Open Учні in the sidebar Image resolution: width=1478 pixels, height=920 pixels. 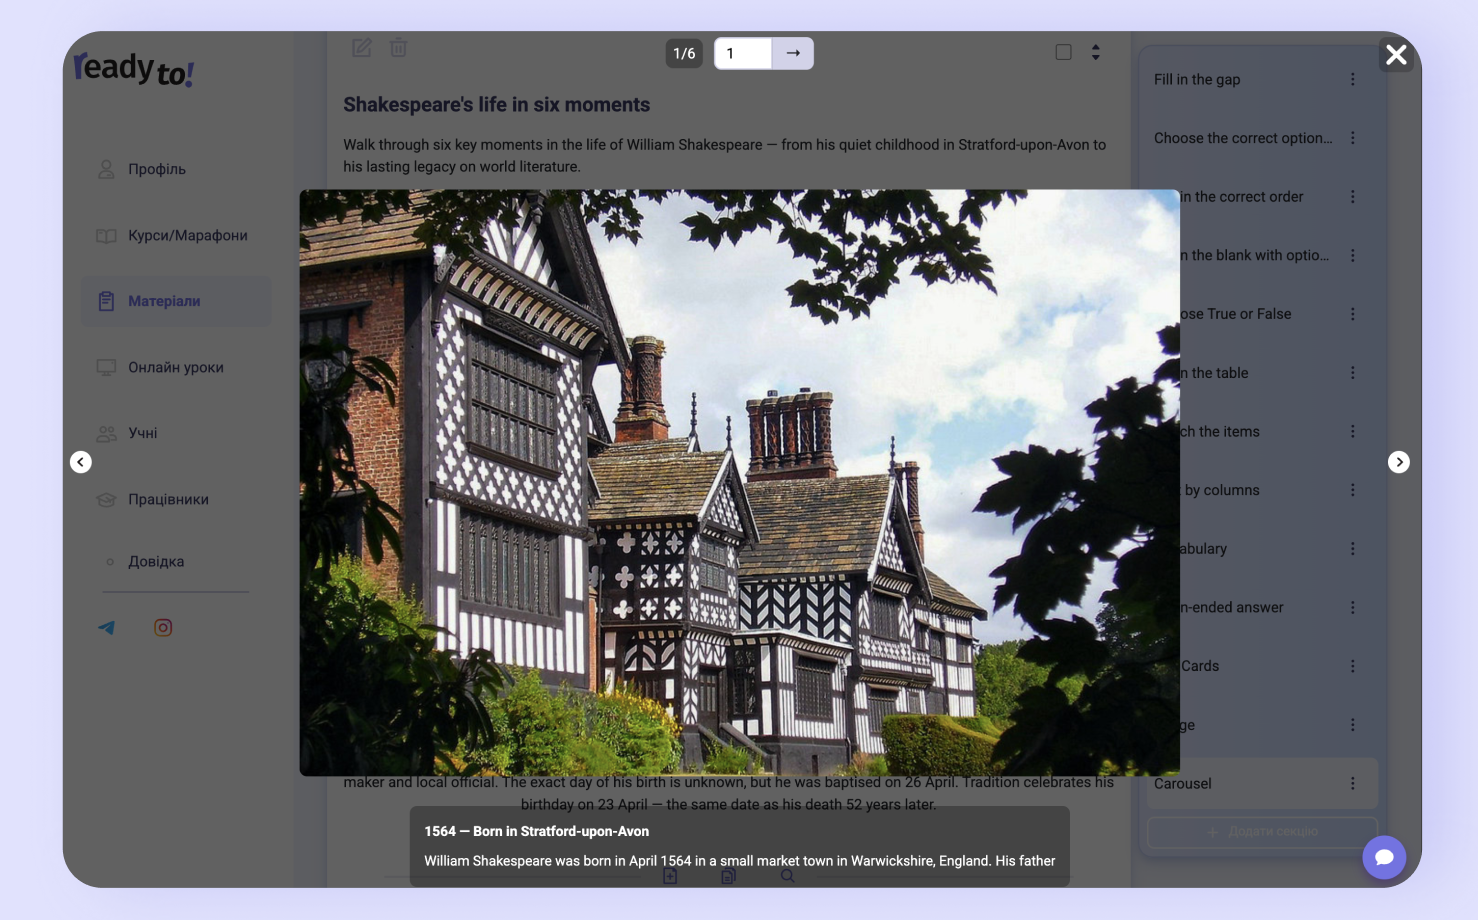(x=176, y=433)
